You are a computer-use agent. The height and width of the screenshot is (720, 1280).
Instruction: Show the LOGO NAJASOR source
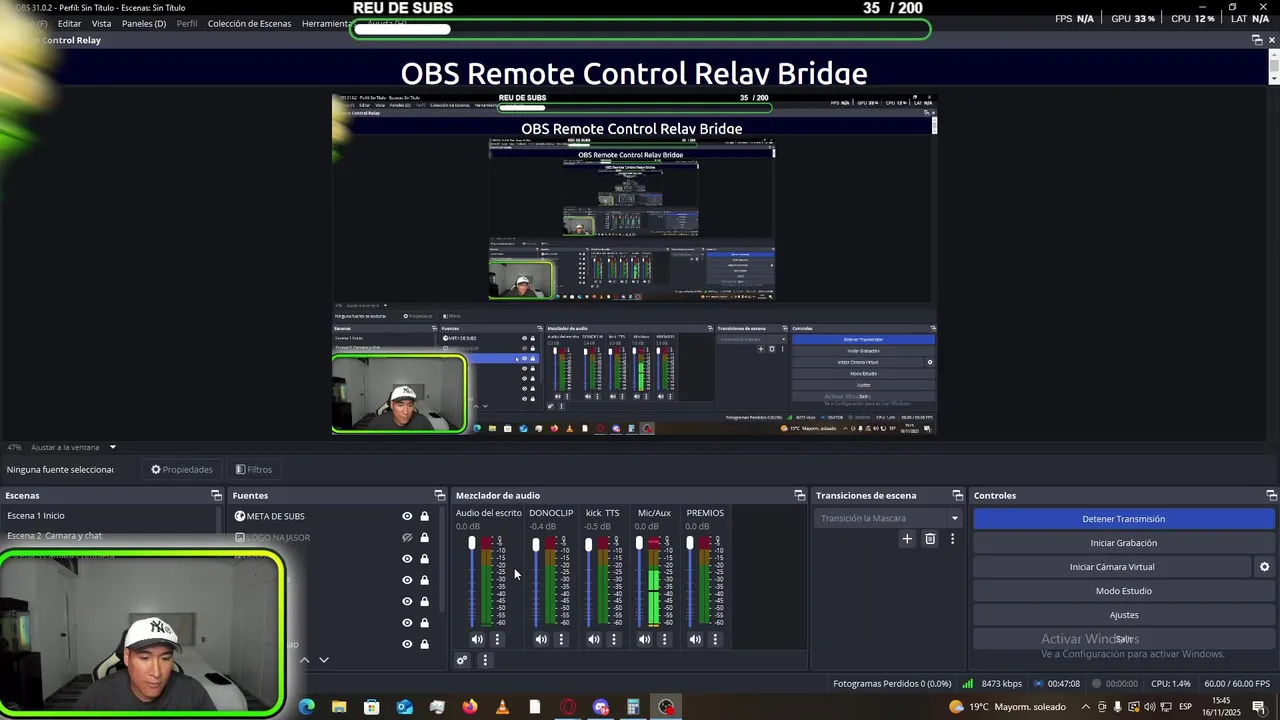point(407,537)
